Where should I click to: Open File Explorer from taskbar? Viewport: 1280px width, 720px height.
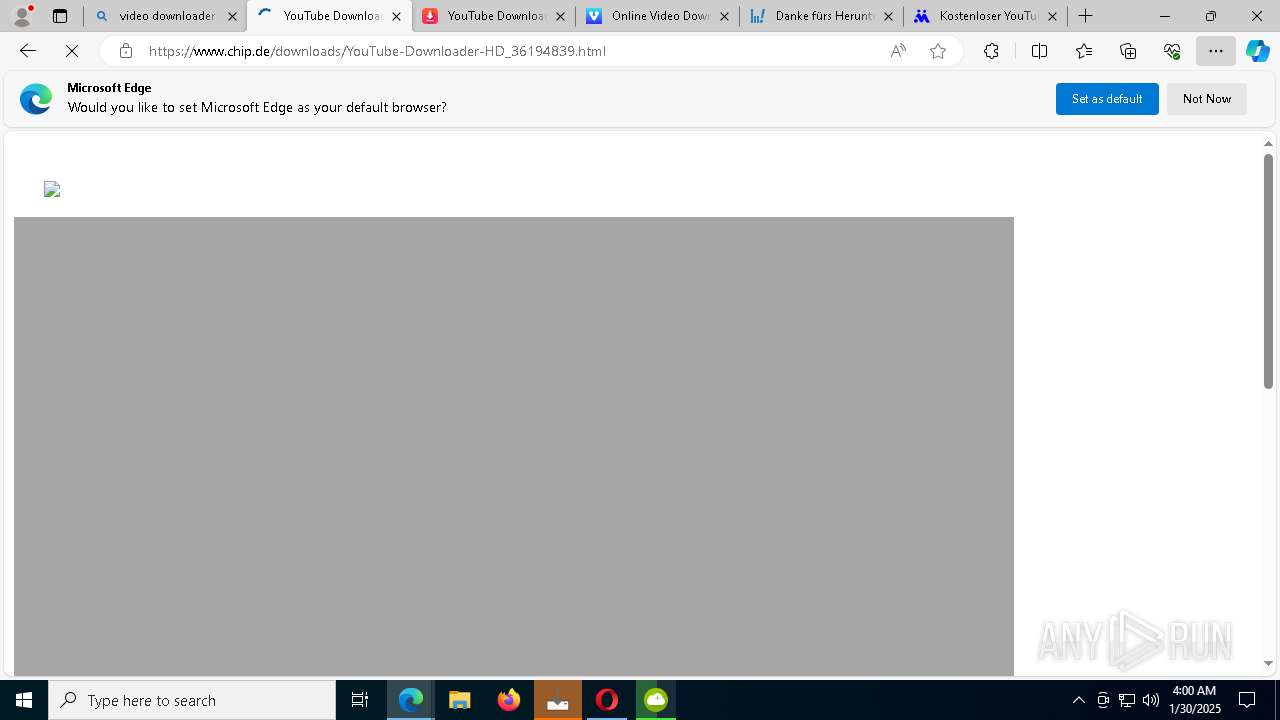click(460, 700)
